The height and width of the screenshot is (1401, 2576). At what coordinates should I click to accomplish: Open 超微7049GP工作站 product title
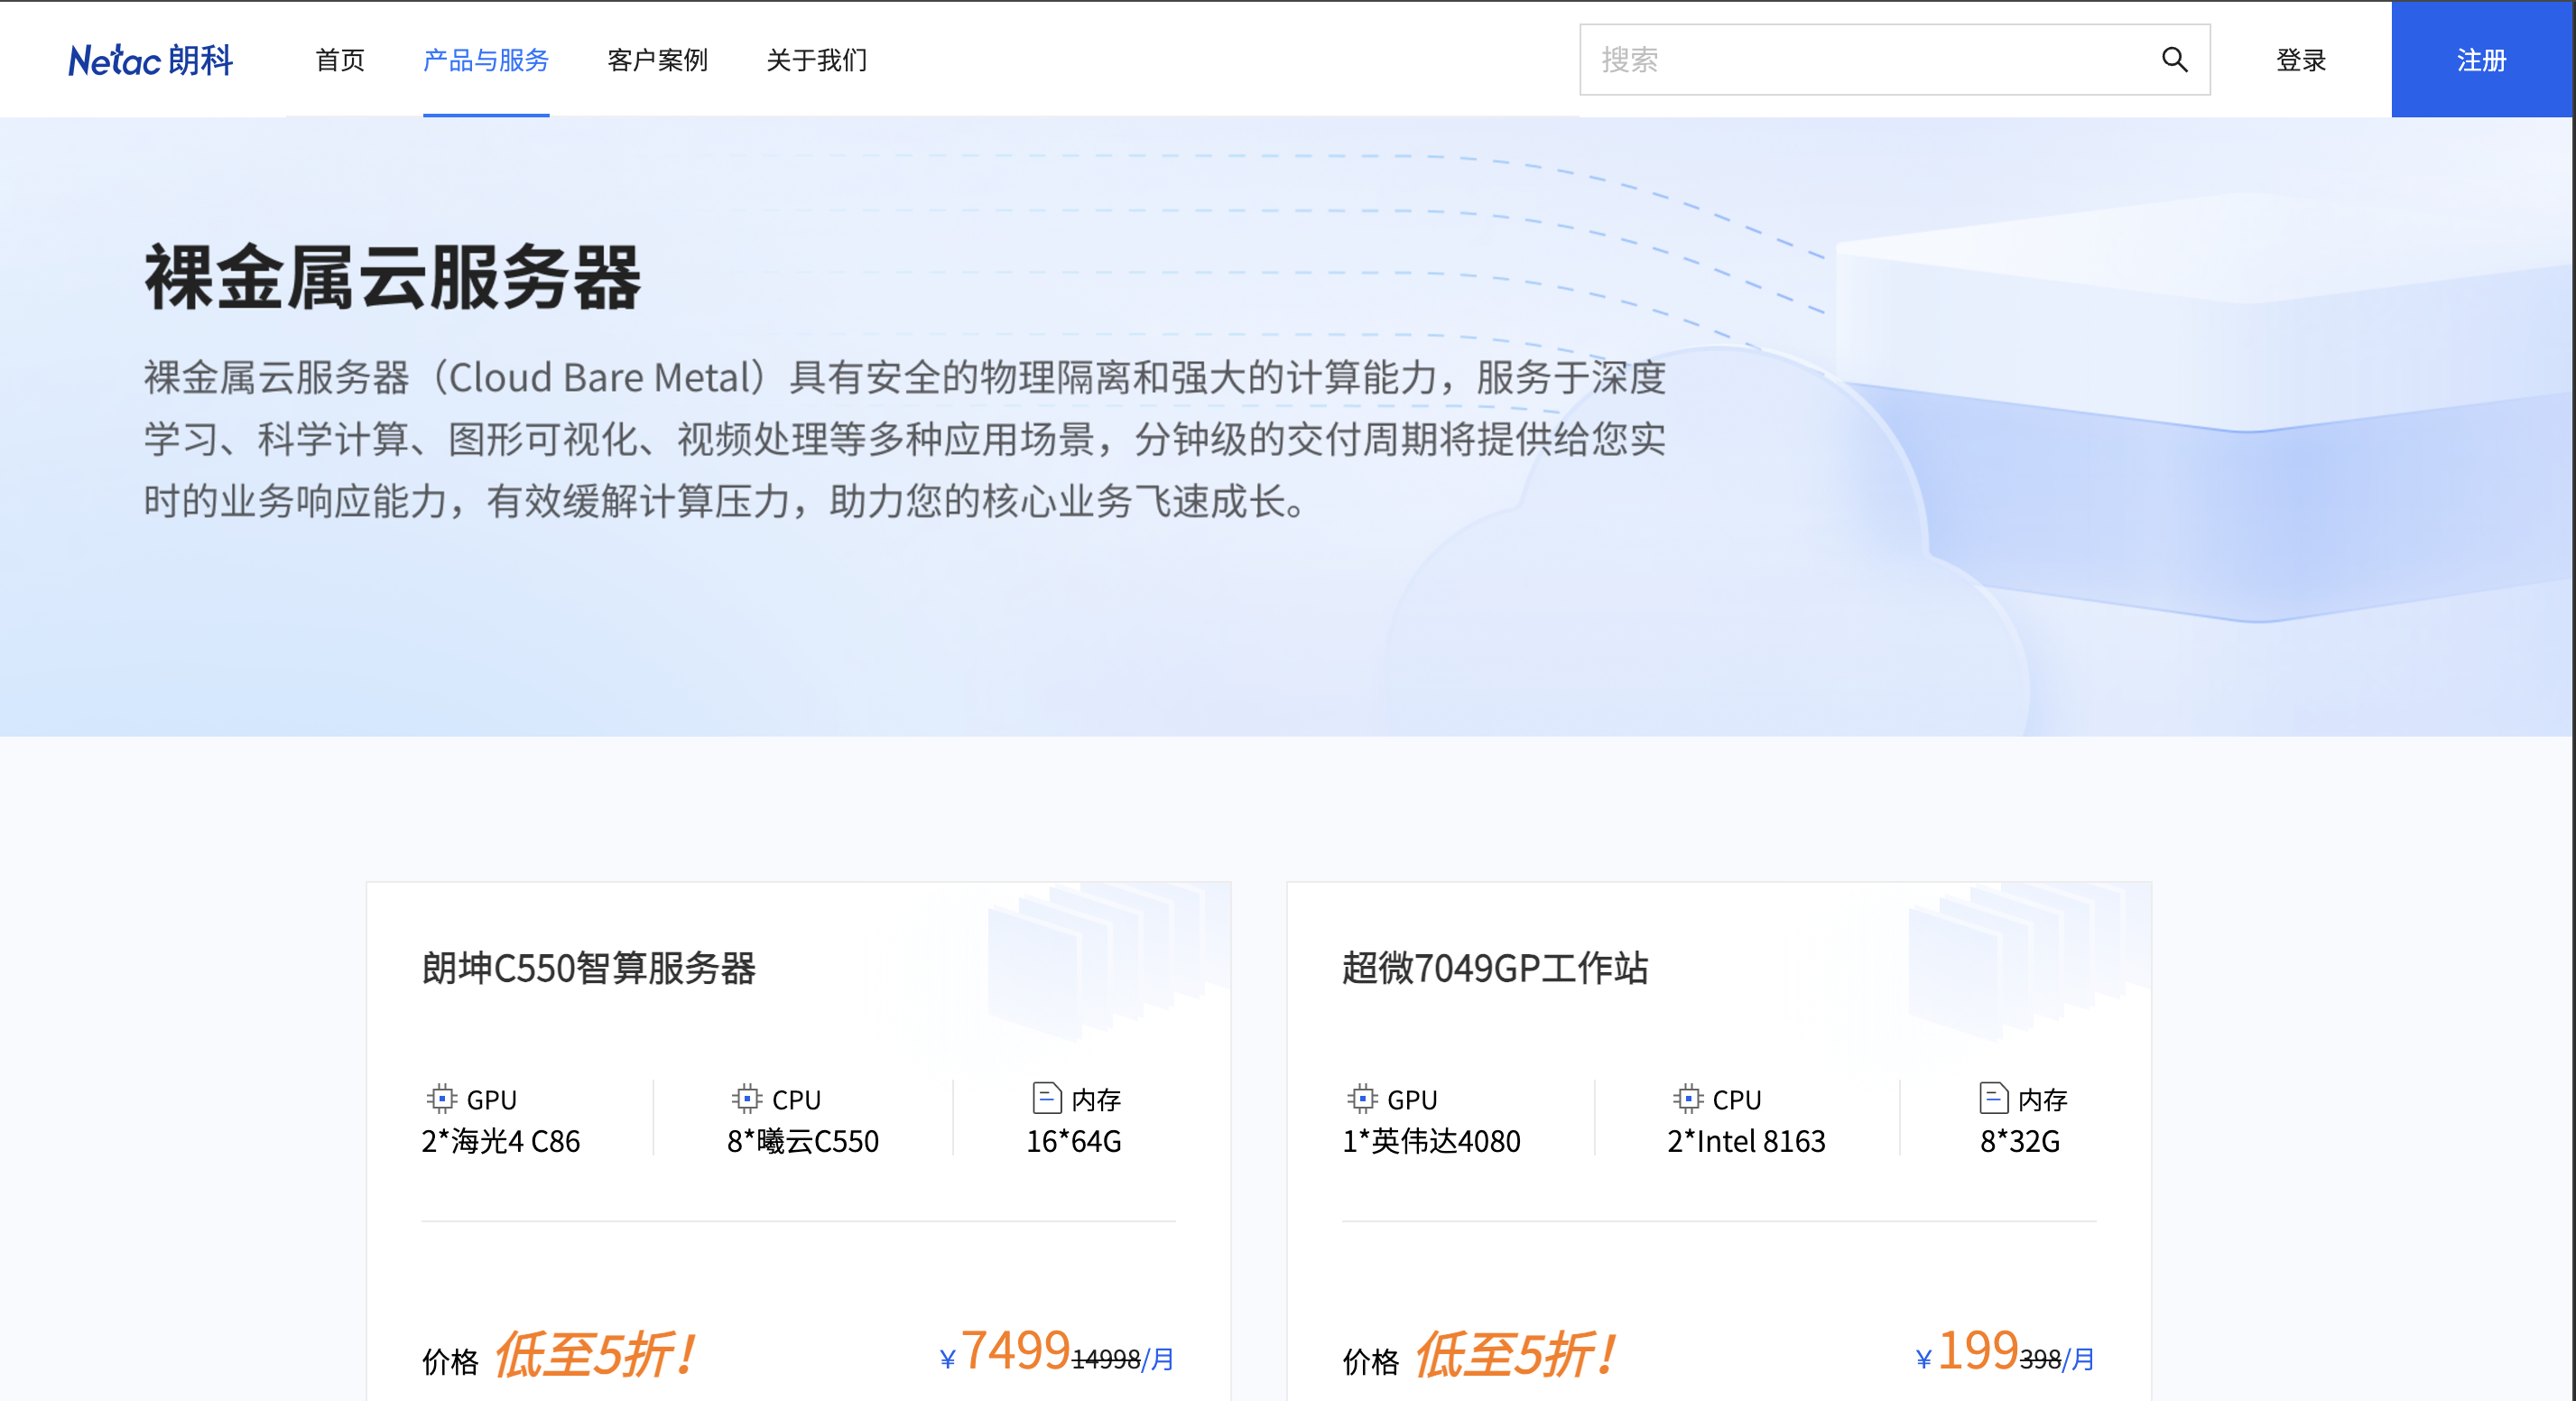pyautogui.click(x=1494, y=968)
